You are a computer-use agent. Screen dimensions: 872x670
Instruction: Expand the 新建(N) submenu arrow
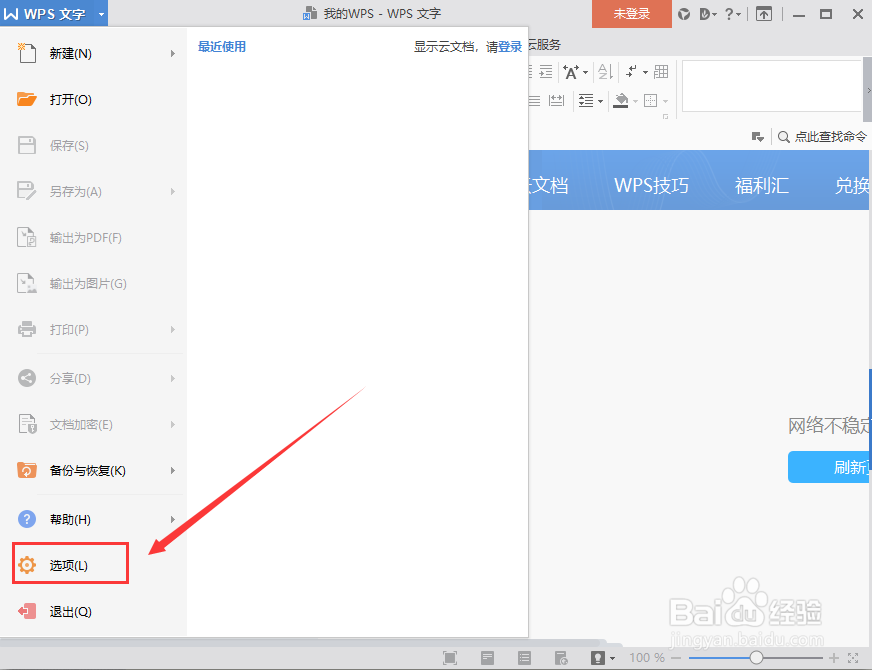pyautogui.click(x=173, y=53)
